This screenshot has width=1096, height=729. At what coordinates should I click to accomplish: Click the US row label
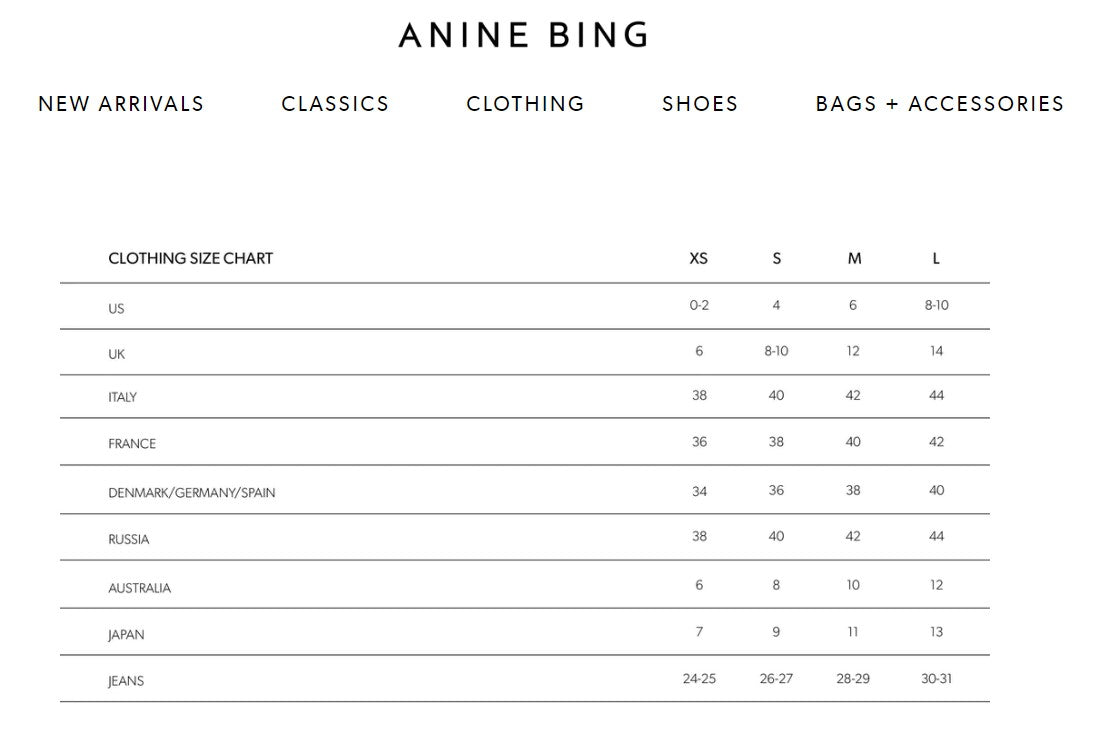click(x=116, y=309)
